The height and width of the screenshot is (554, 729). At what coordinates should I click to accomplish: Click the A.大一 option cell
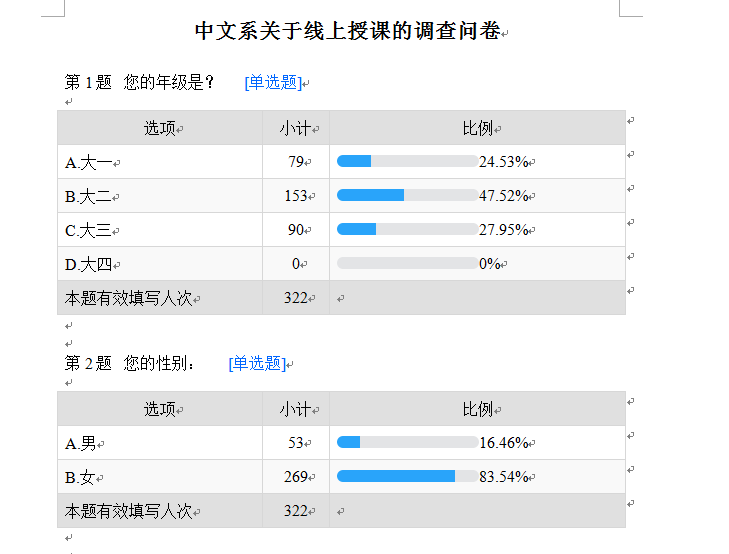pyautogui.click(x=90, y=162)
